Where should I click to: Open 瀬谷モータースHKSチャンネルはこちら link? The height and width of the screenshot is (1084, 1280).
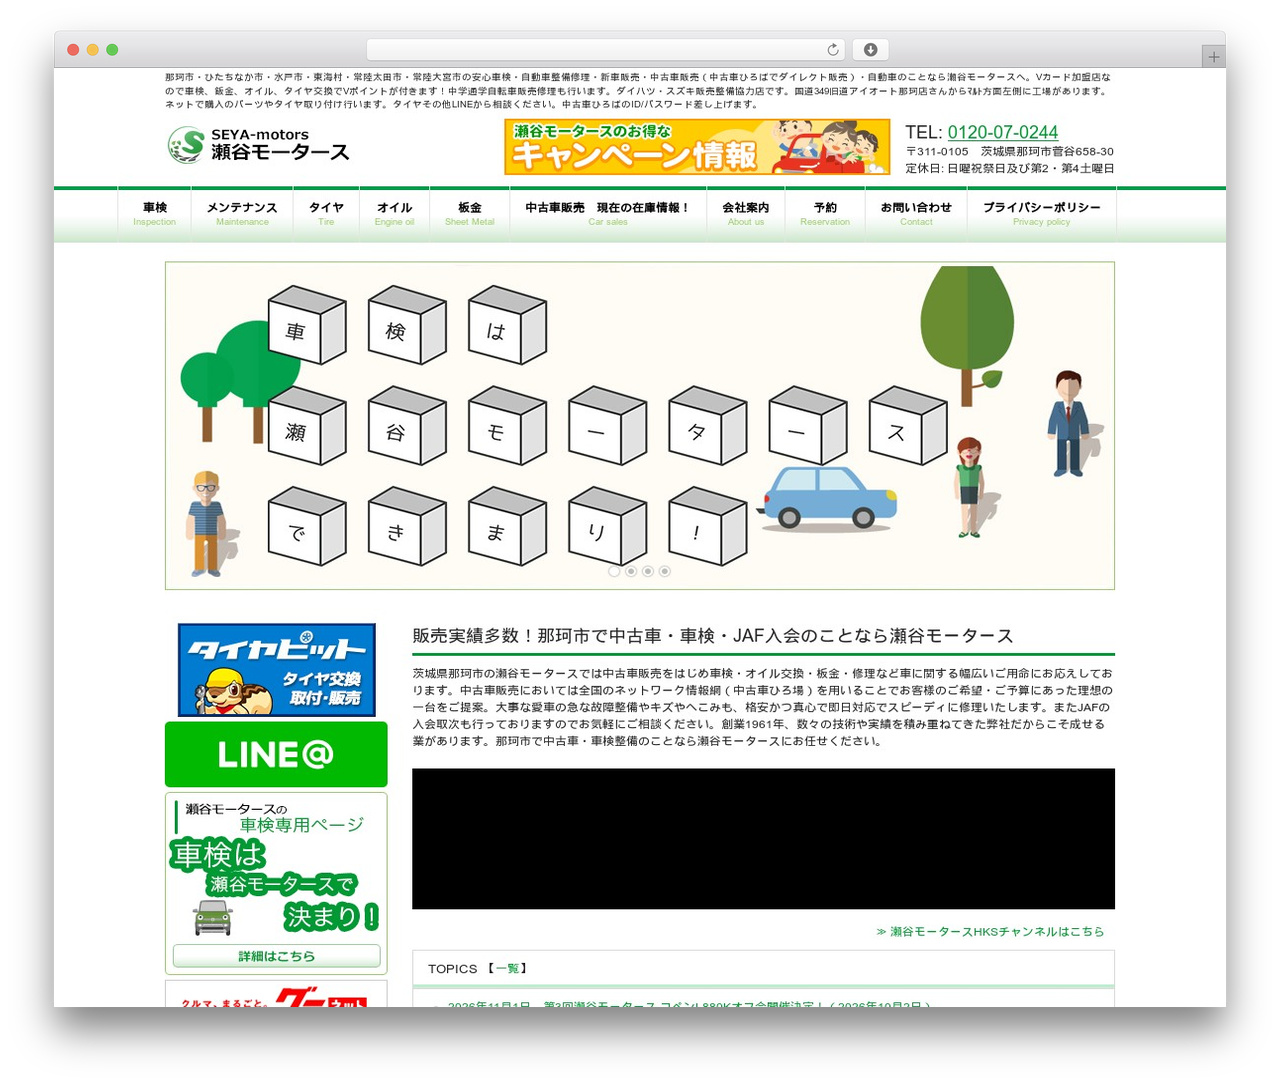coord(990,931)
